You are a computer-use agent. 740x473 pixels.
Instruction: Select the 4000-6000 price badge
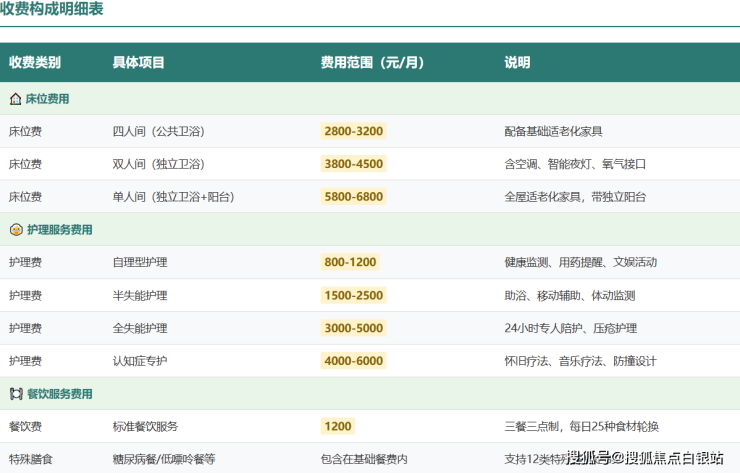(x=353, y=361)
